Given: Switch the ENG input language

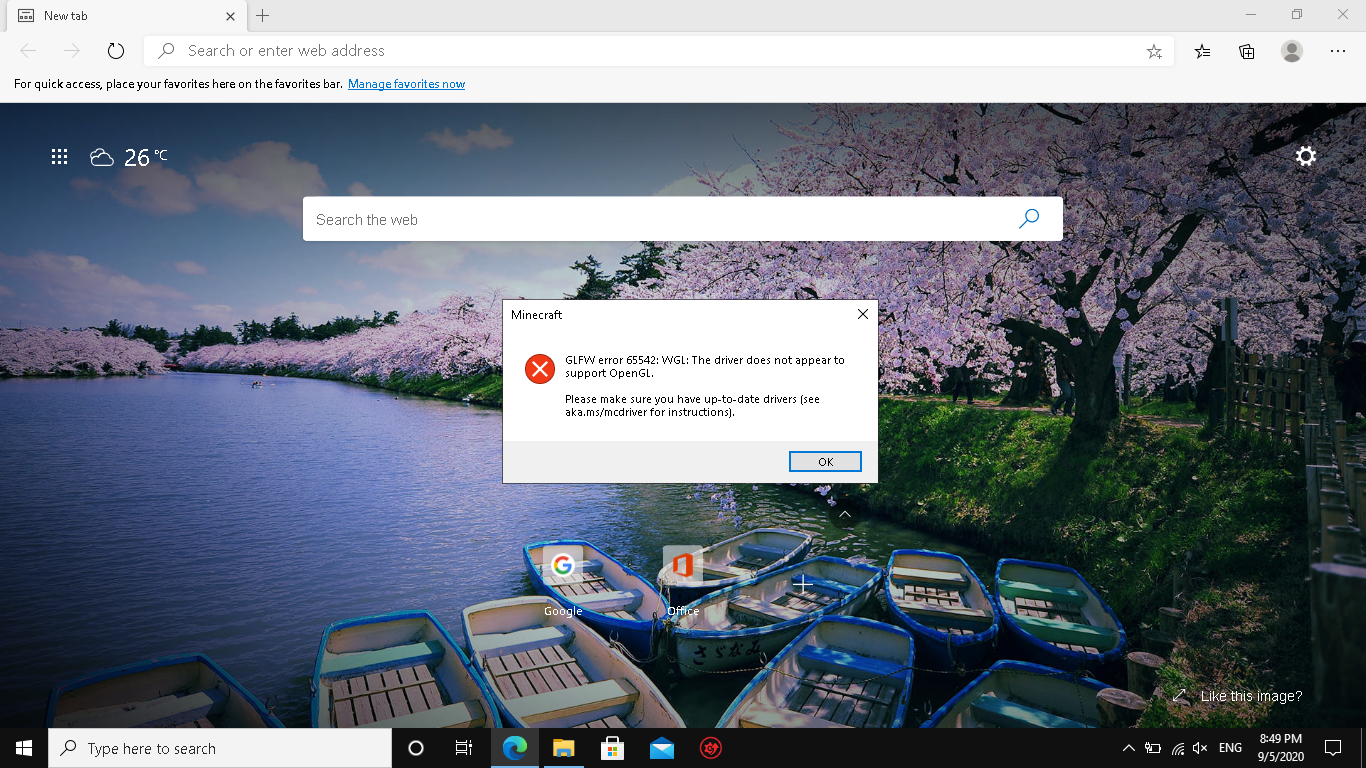Looking at the screenshot, I should tap(1230, 748).
